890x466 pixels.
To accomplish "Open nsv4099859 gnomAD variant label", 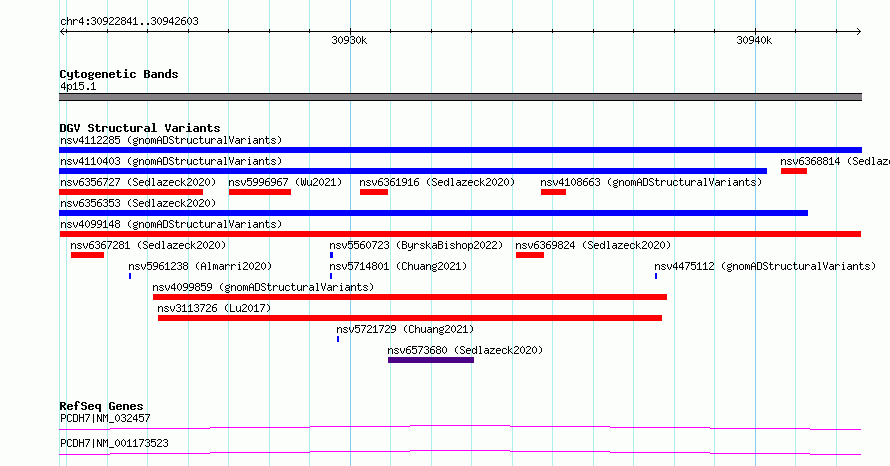I will click(x=263, y=287).
